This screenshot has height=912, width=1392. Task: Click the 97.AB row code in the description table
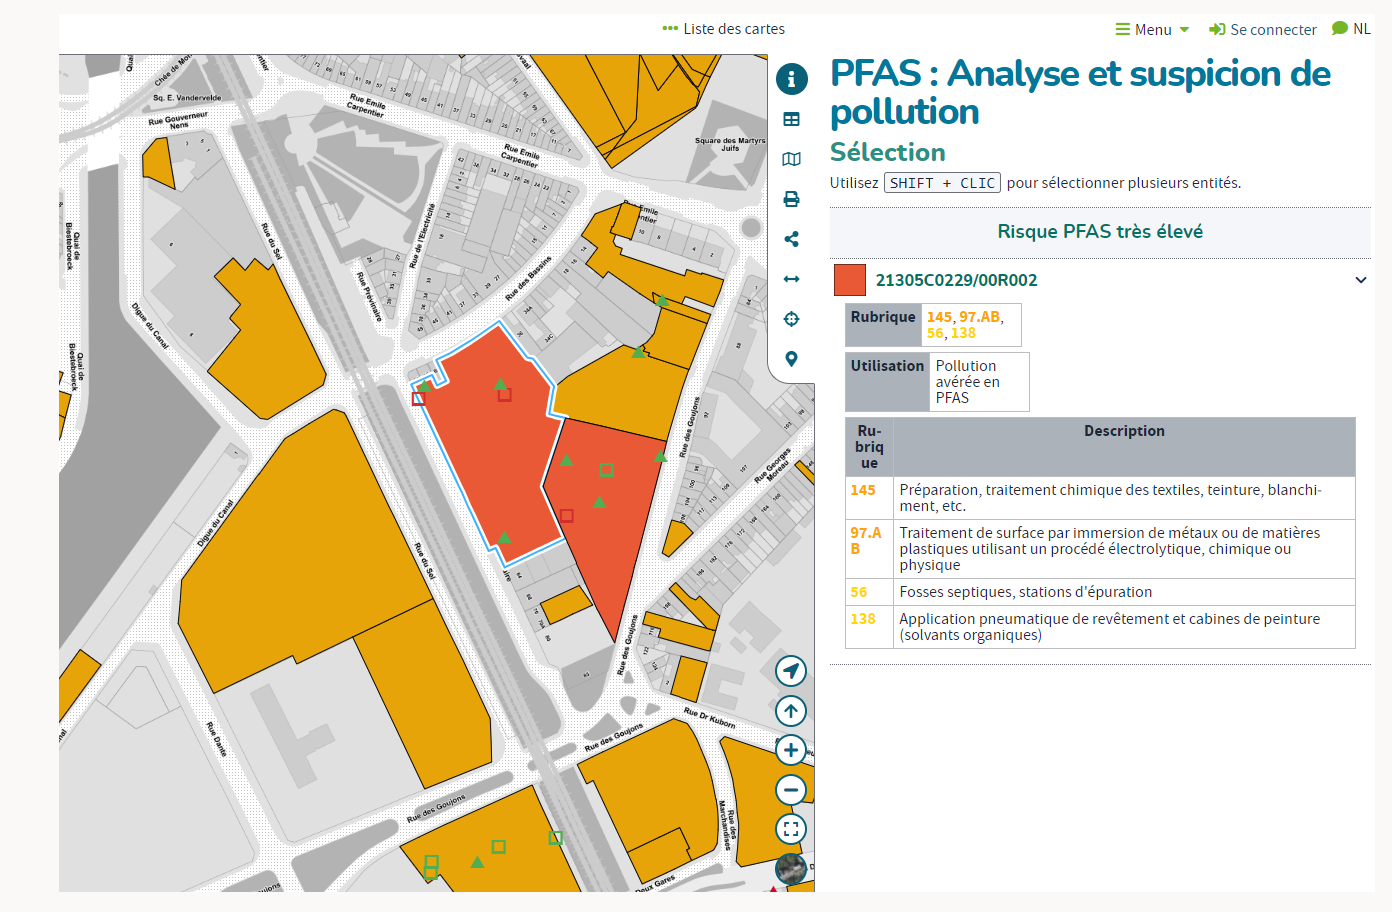point(866,541)
